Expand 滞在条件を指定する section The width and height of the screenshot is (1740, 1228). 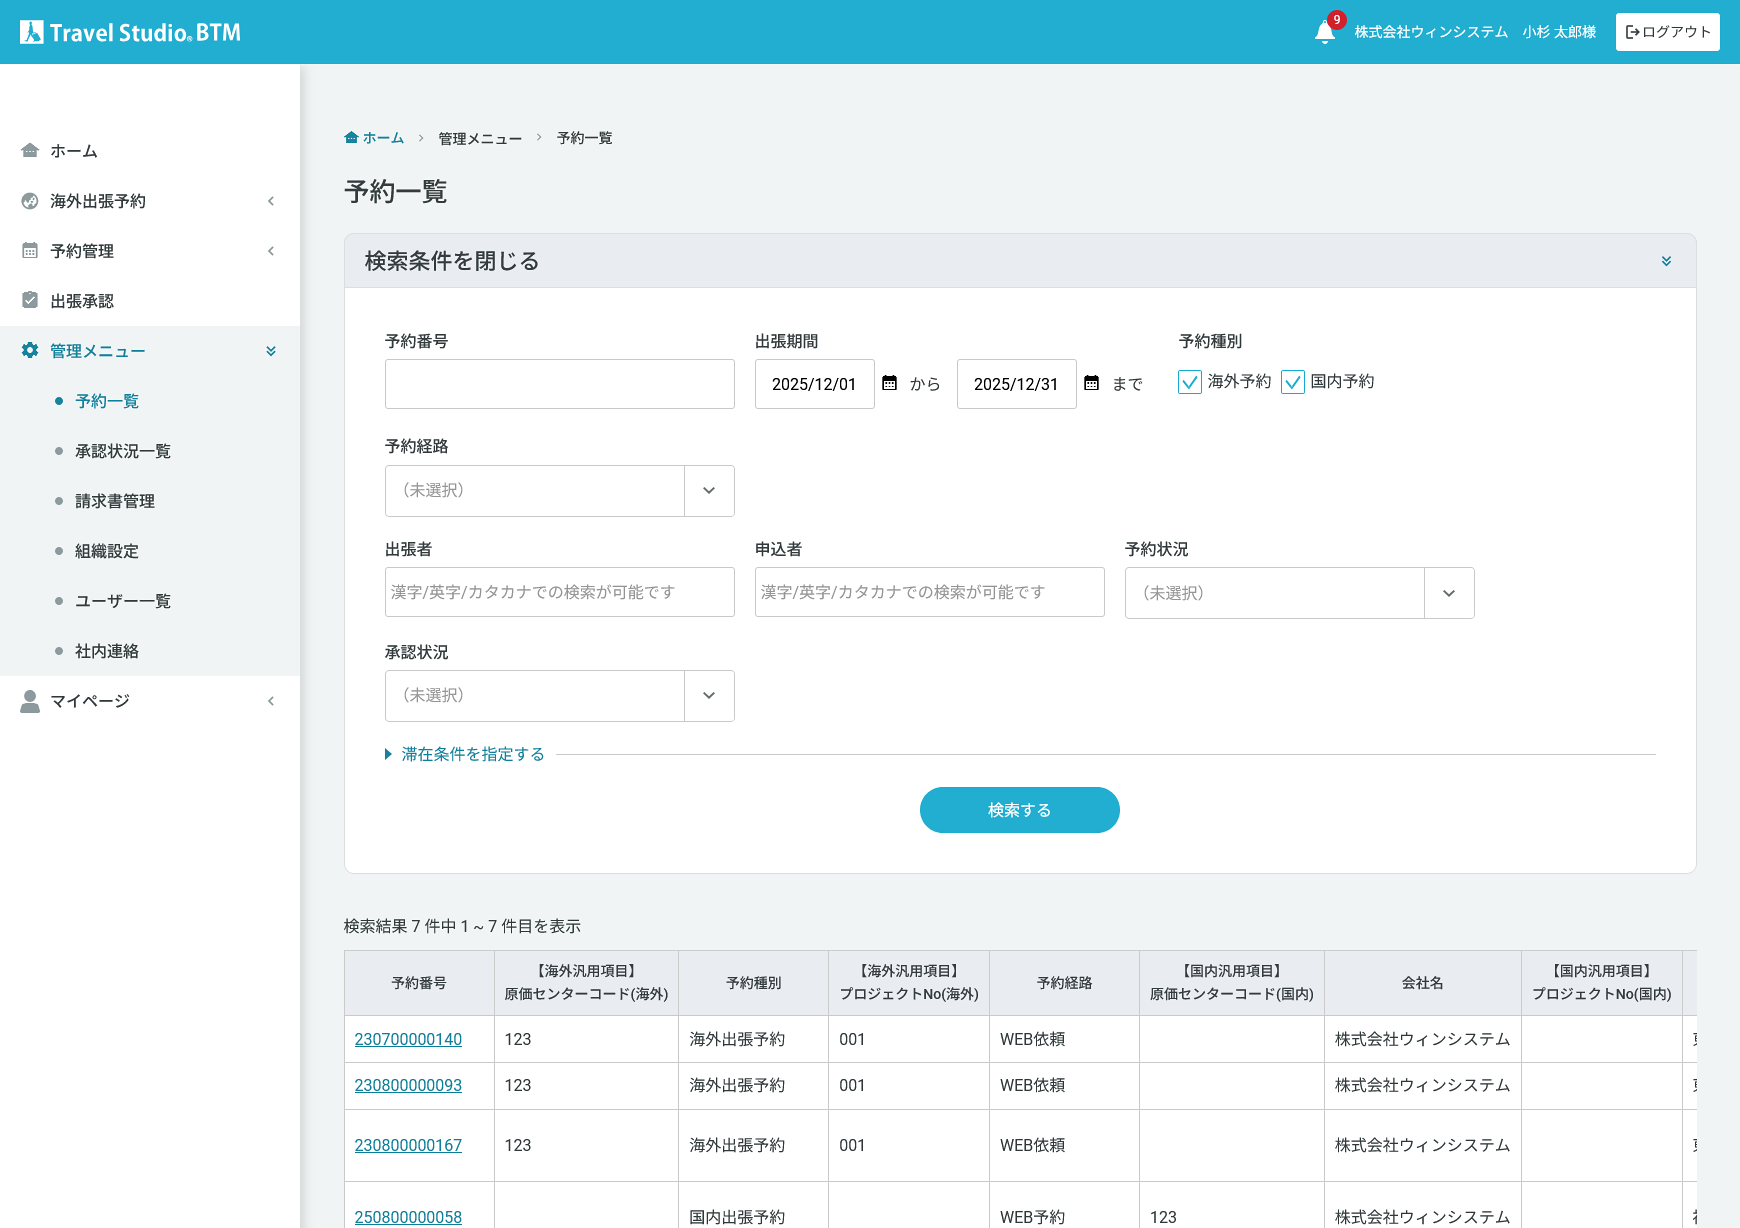[x=465, y=754]
